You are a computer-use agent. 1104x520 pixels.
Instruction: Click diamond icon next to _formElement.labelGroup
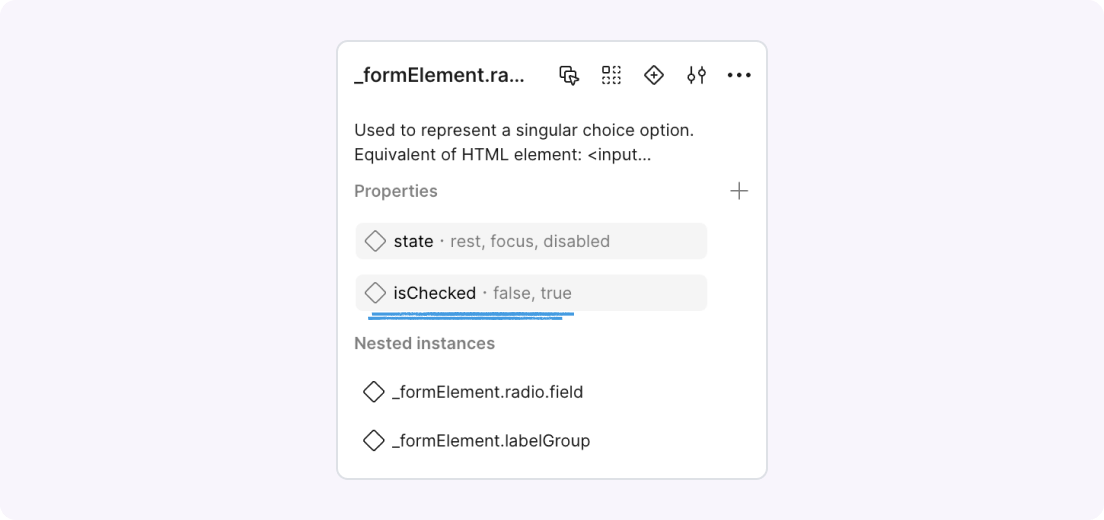coord(374,440)
